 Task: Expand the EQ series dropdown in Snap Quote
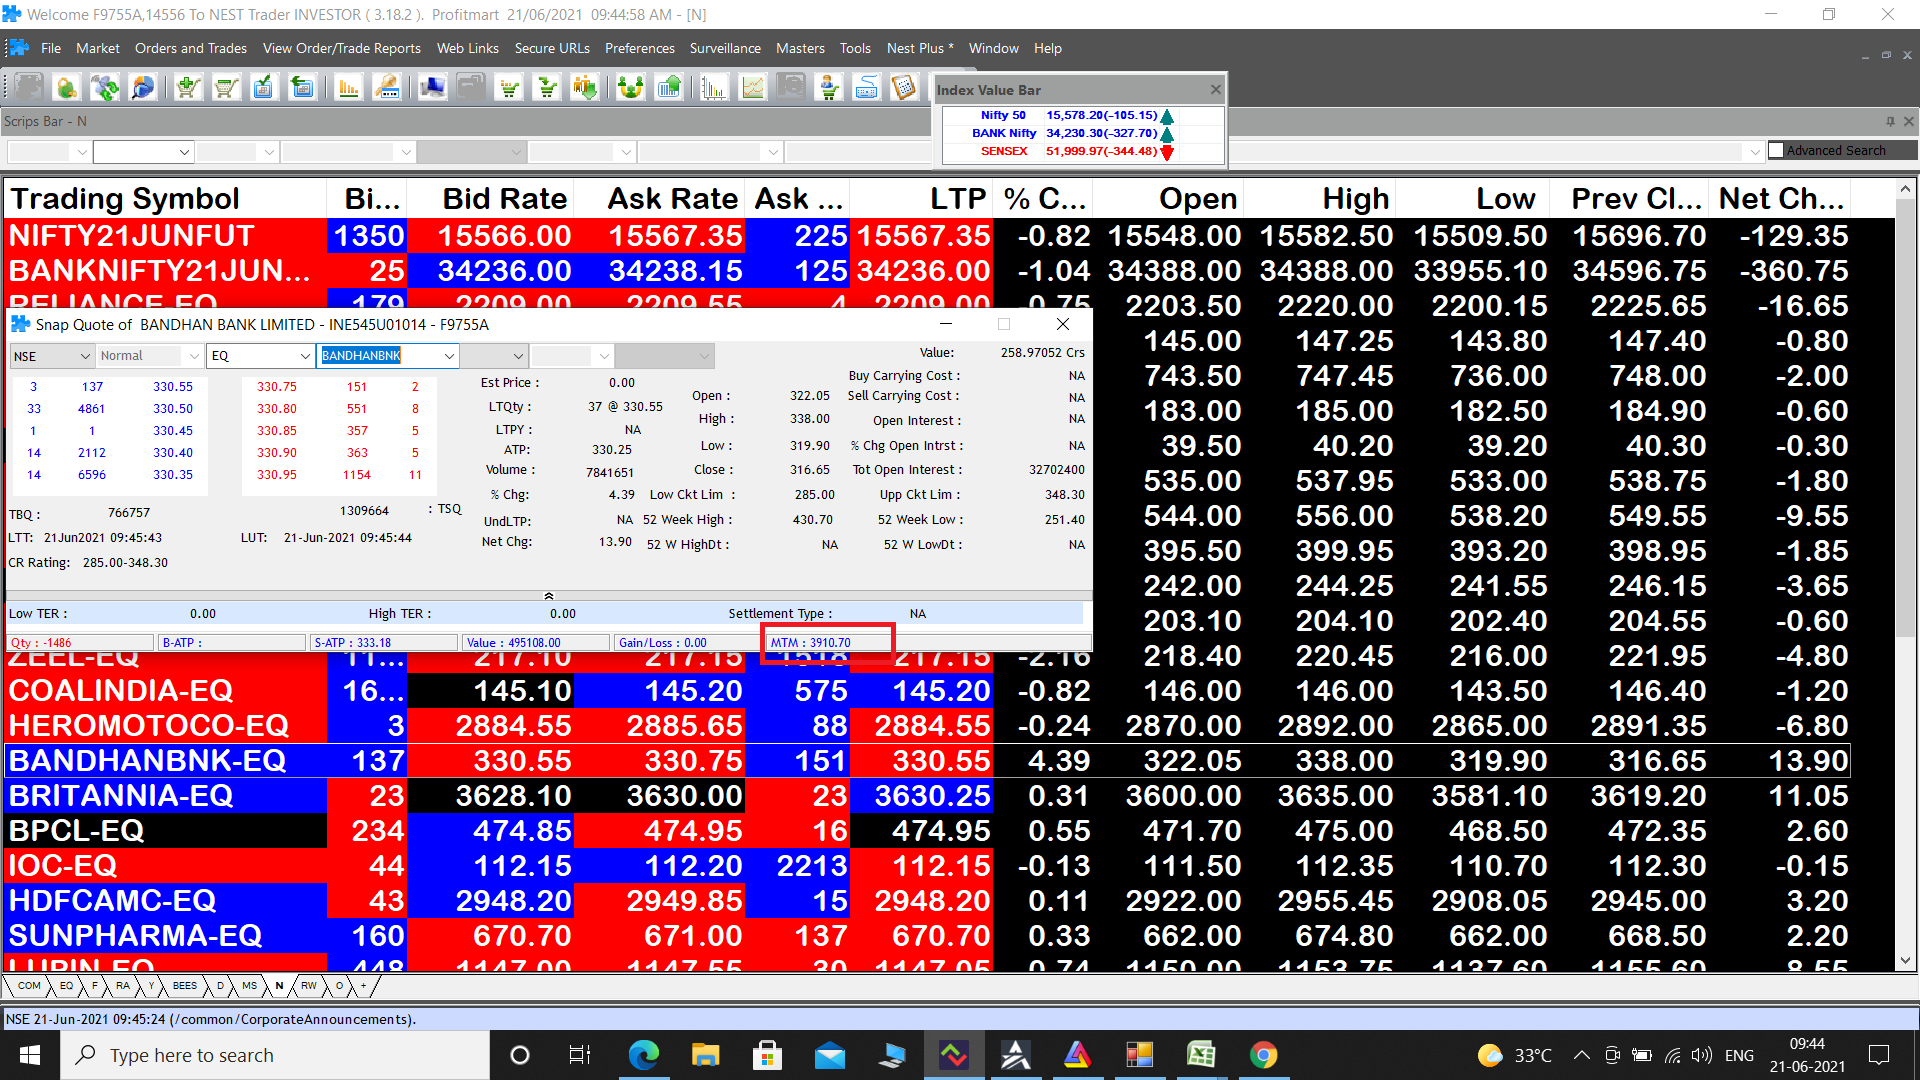[x=305, y=356]
